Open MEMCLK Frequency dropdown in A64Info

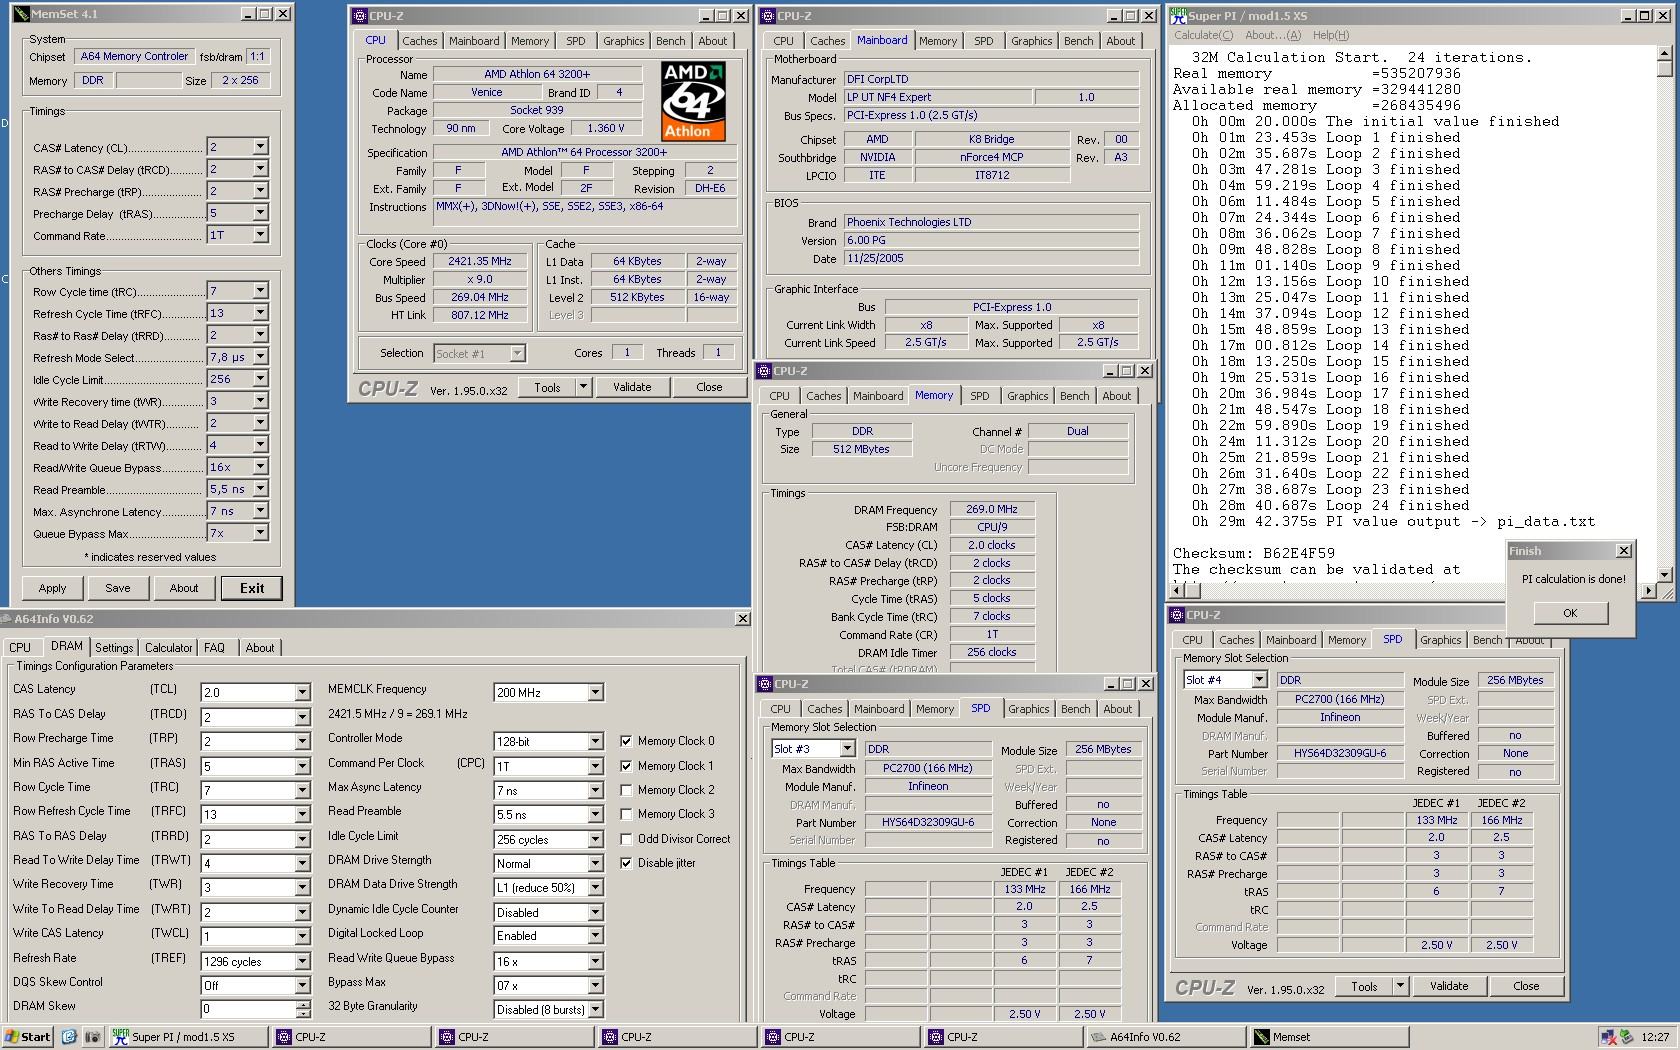(x=595, y=692)
